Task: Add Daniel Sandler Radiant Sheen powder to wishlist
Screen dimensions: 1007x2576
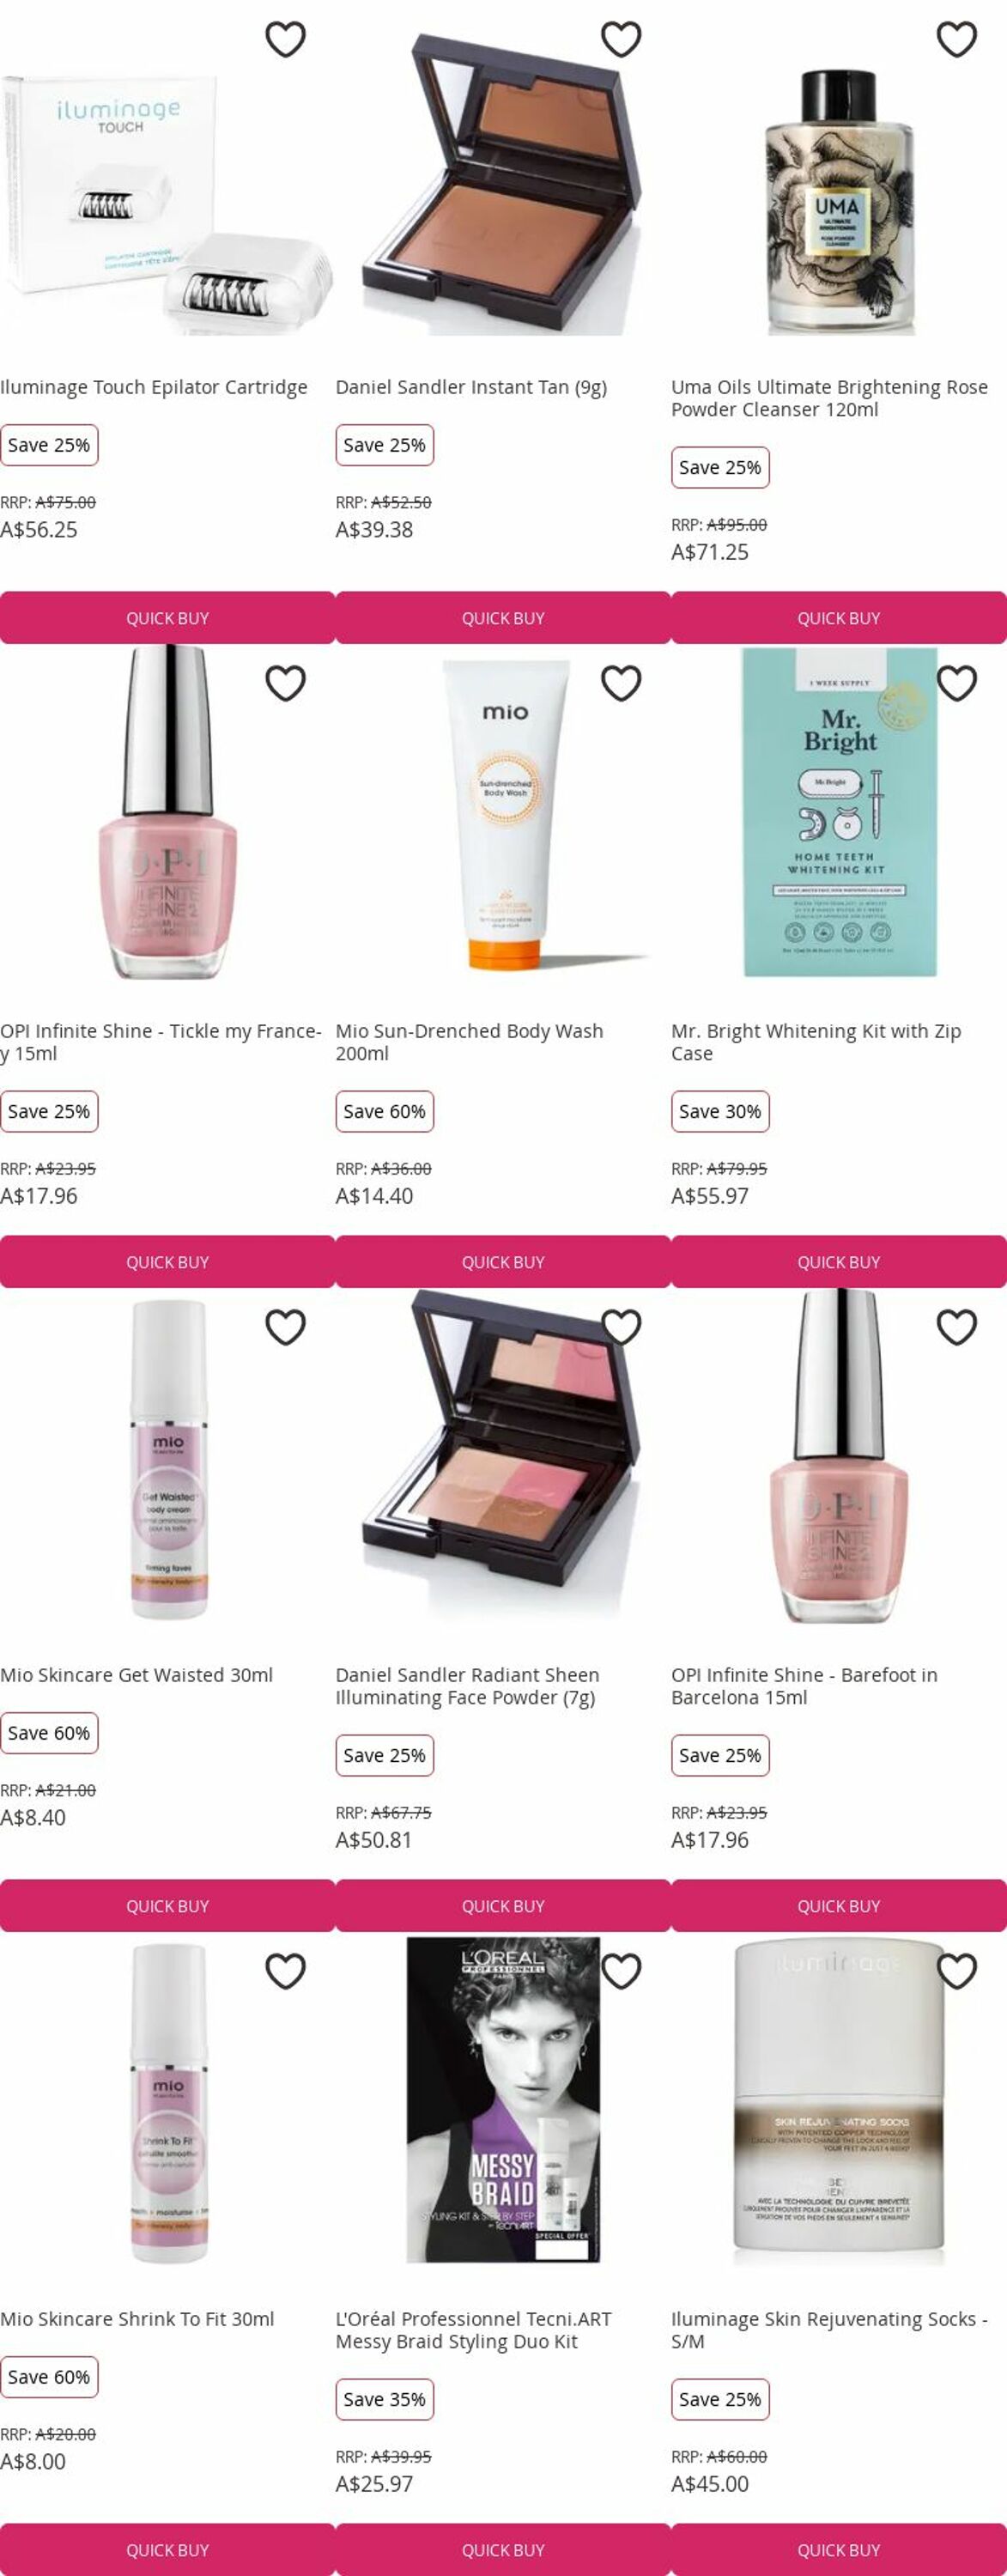Action: [x=621, y=1327]
